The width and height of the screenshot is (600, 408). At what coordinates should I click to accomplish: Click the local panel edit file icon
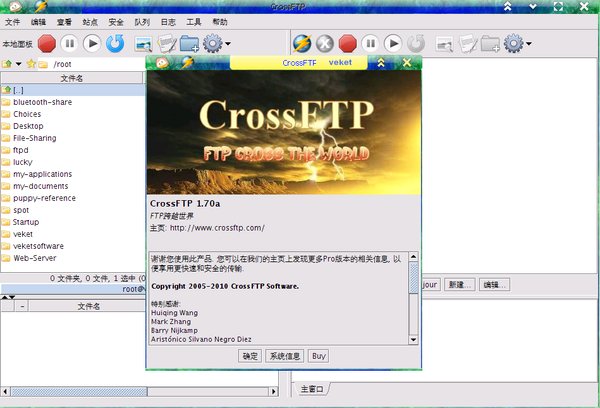click(x=167, y=44)
